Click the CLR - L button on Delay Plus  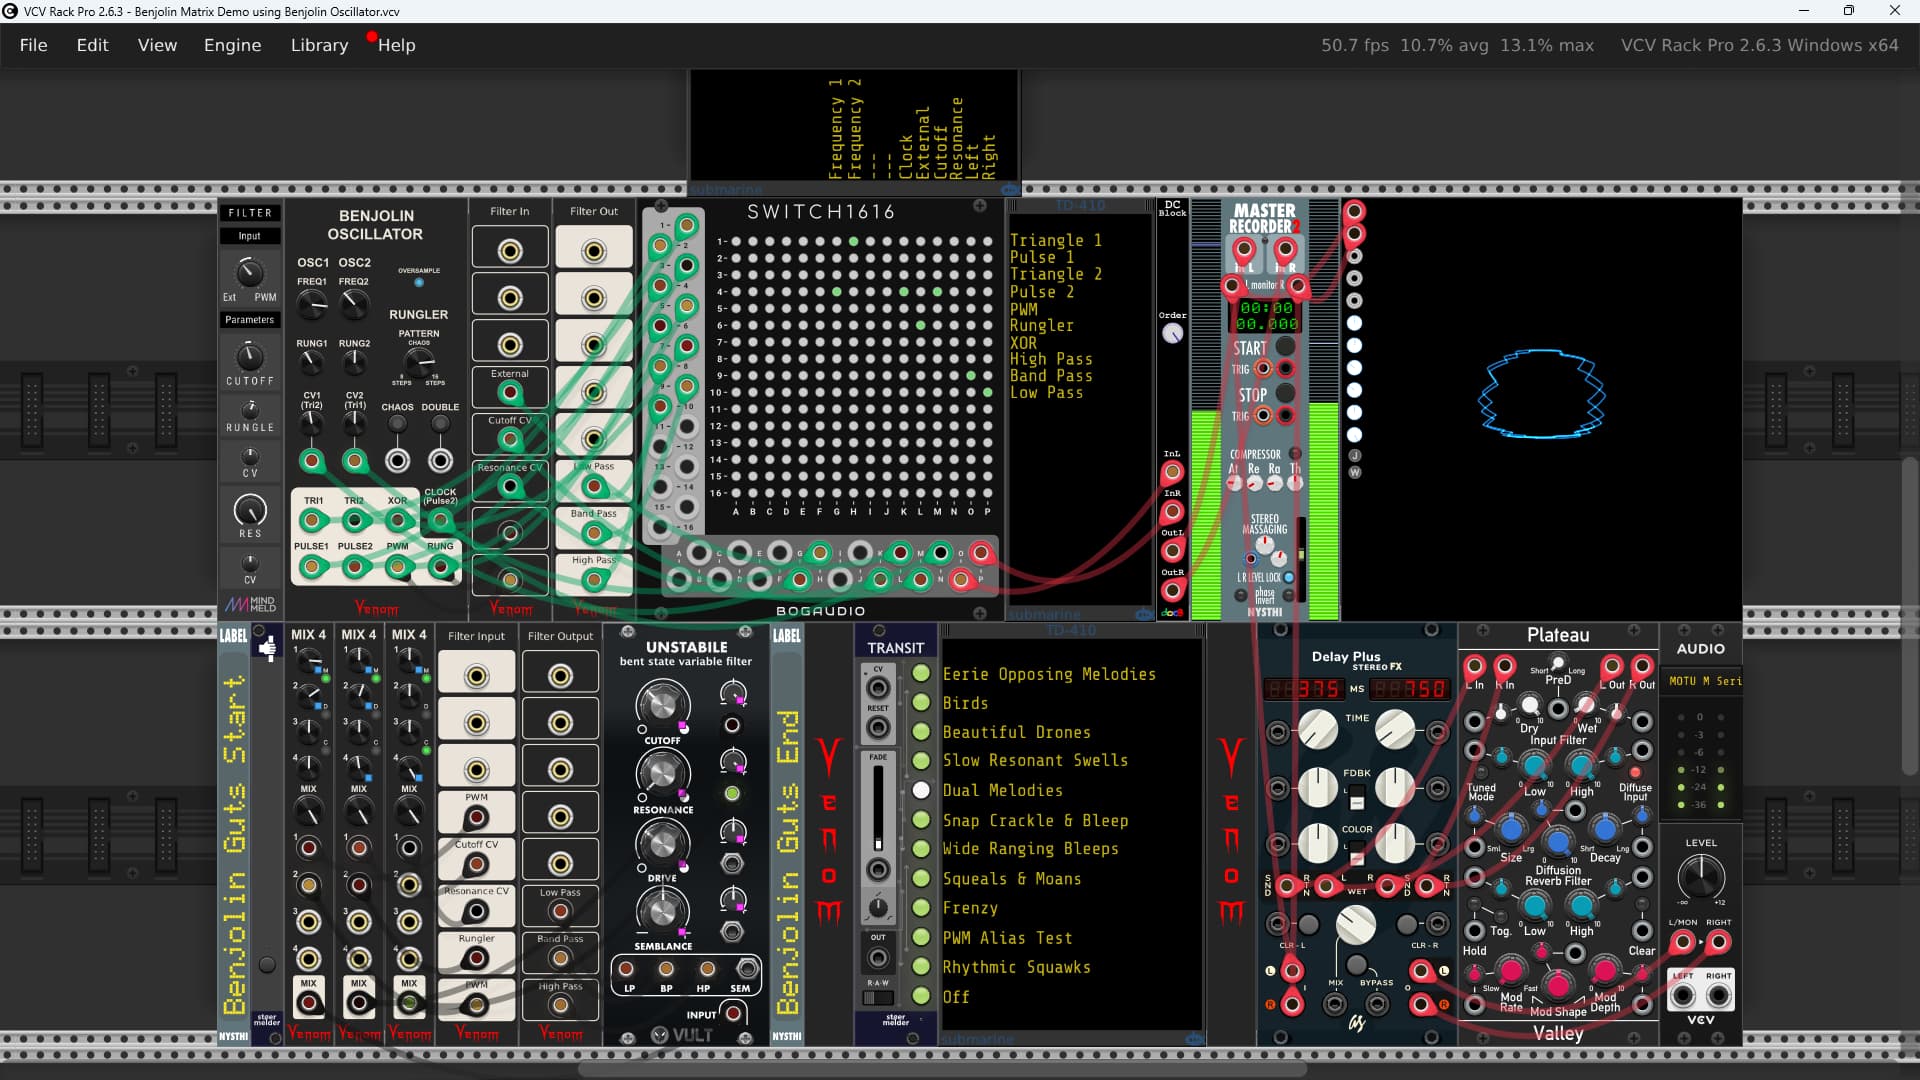(x=1308, y=924)
